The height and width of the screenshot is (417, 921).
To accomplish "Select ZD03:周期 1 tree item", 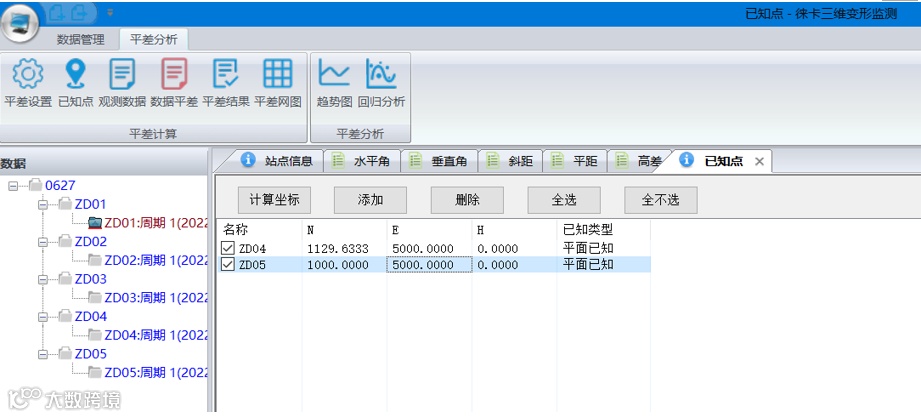I will pyautogui.click(x=156, y=298).
